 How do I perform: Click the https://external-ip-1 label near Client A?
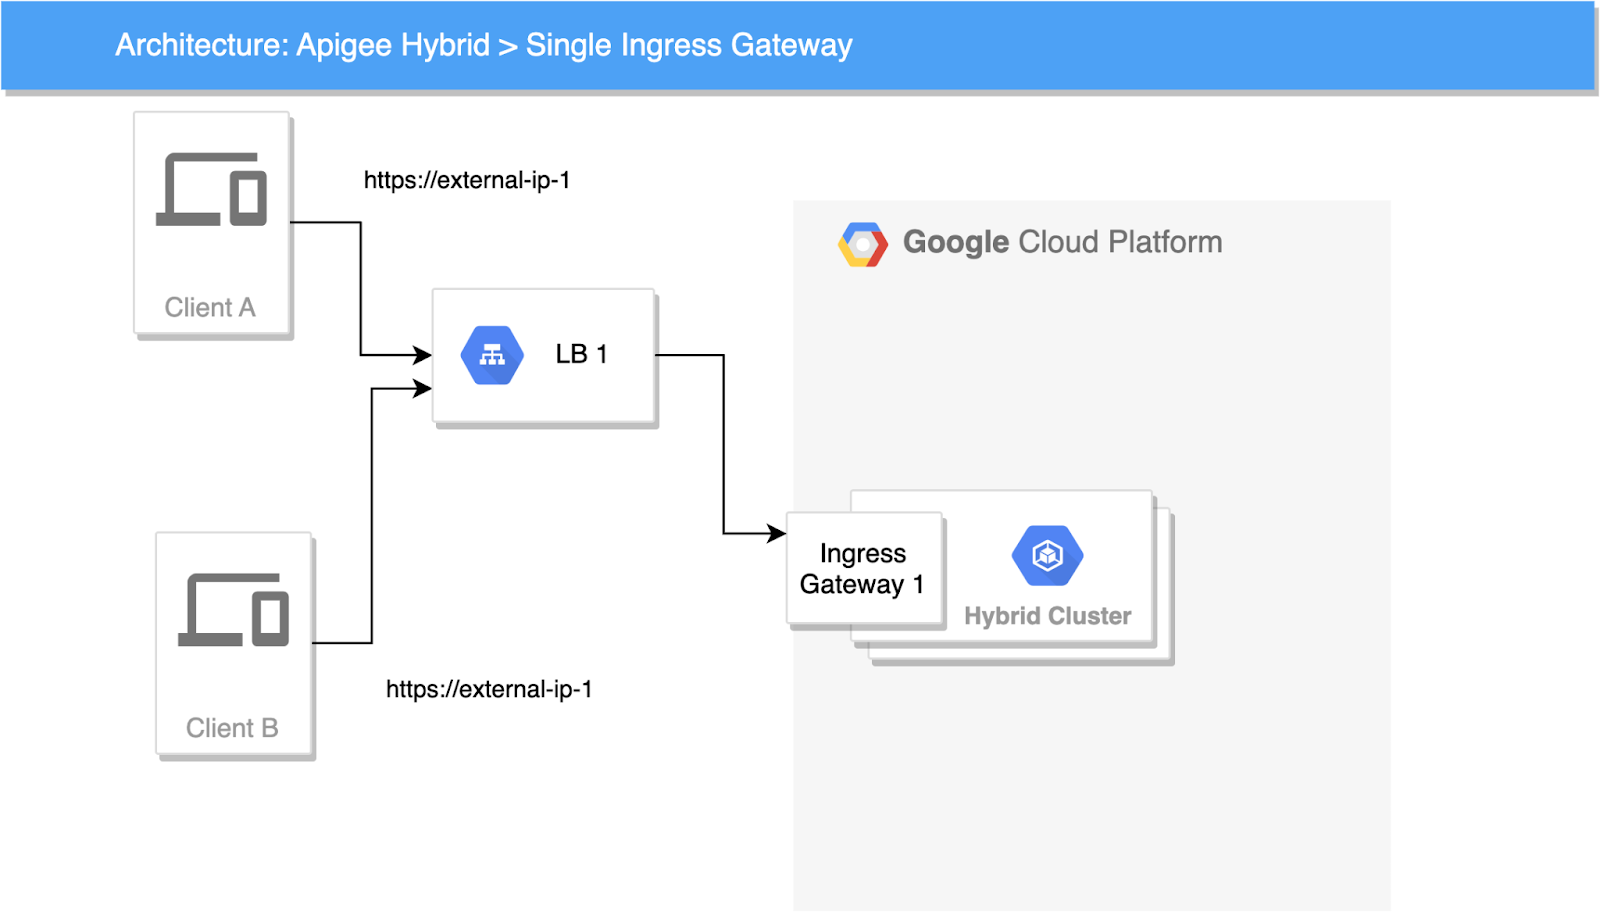(466, 180)
